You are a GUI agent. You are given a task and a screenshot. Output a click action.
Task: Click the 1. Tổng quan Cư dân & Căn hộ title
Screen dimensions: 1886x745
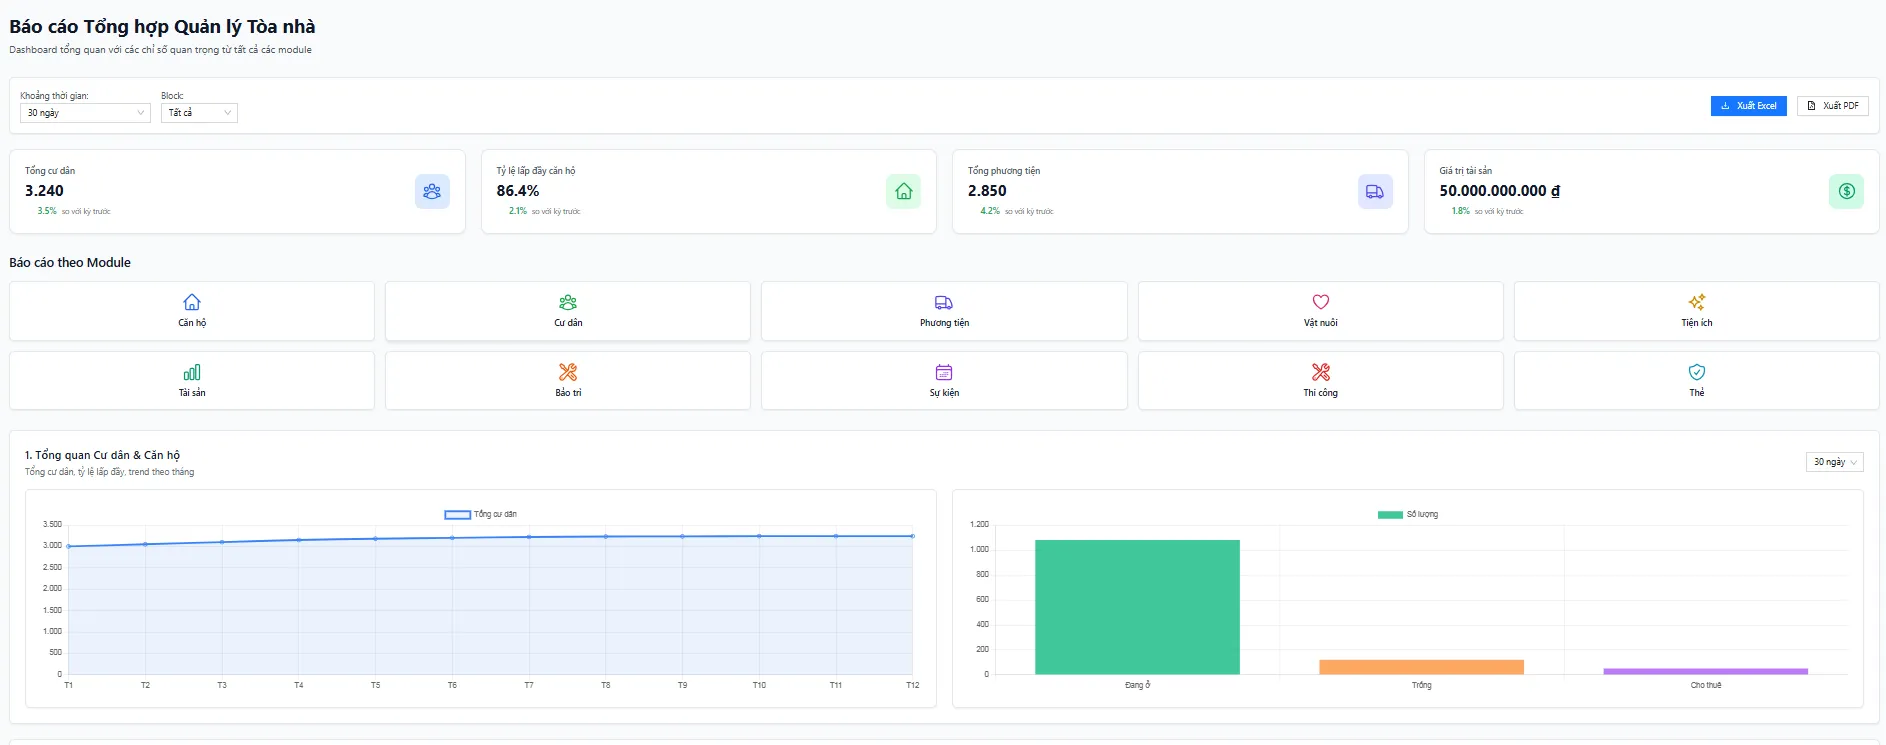click(102, 455)
